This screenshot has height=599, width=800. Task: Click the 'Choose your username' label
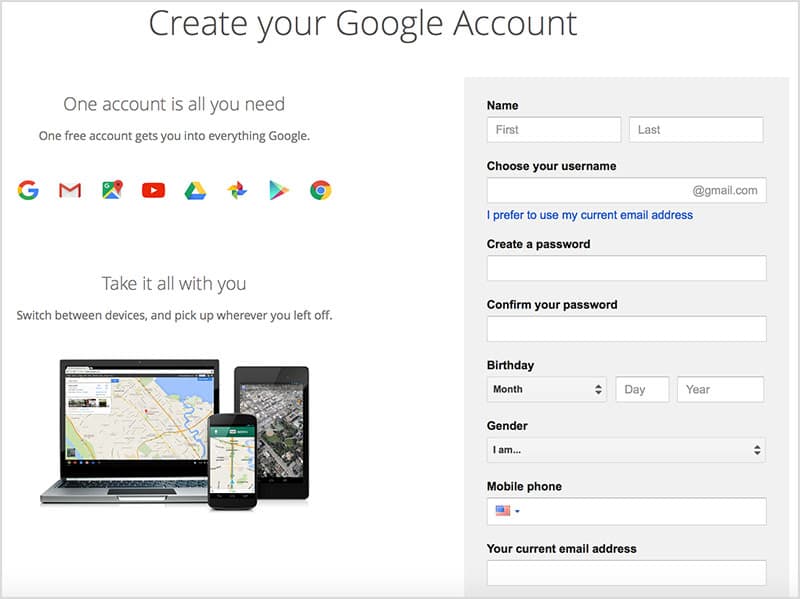pyautogui.click(x=552, y=166)
